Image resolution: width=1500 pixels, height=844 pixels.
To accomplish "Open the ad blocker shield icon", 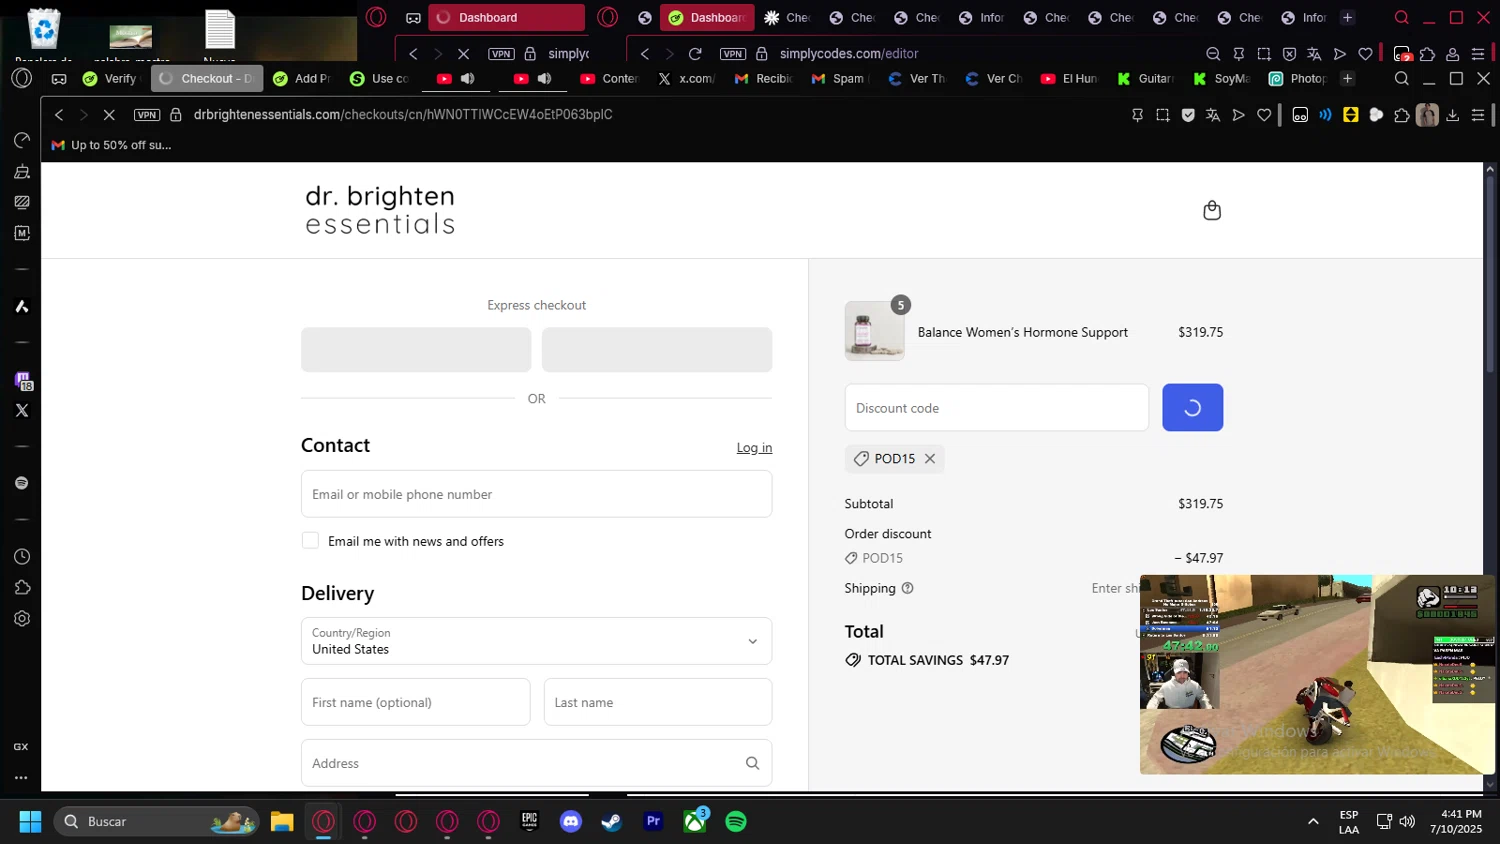I will [x=1188, y=115].
